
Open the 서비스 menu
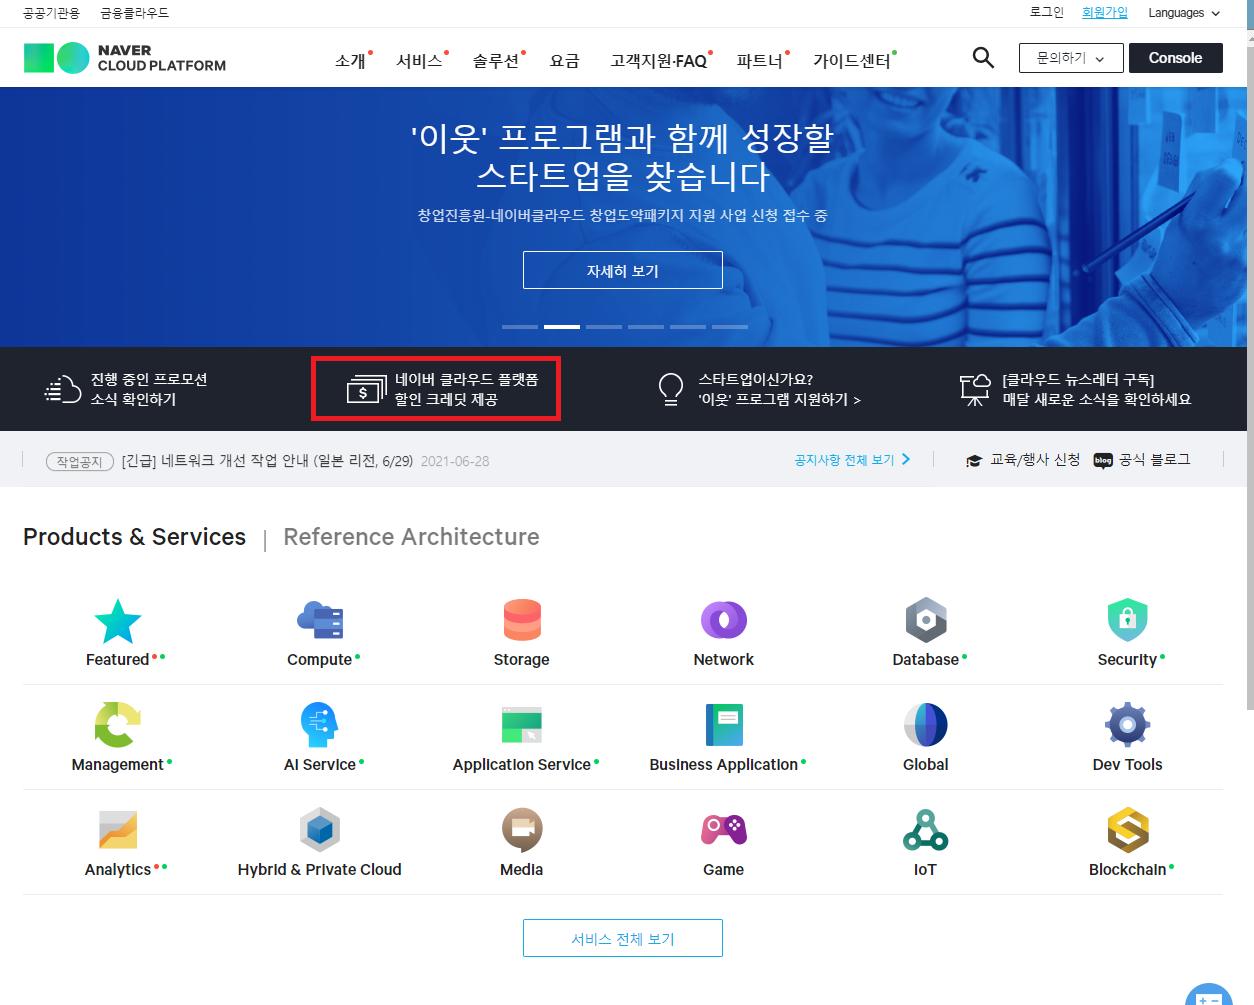(419, 61)
